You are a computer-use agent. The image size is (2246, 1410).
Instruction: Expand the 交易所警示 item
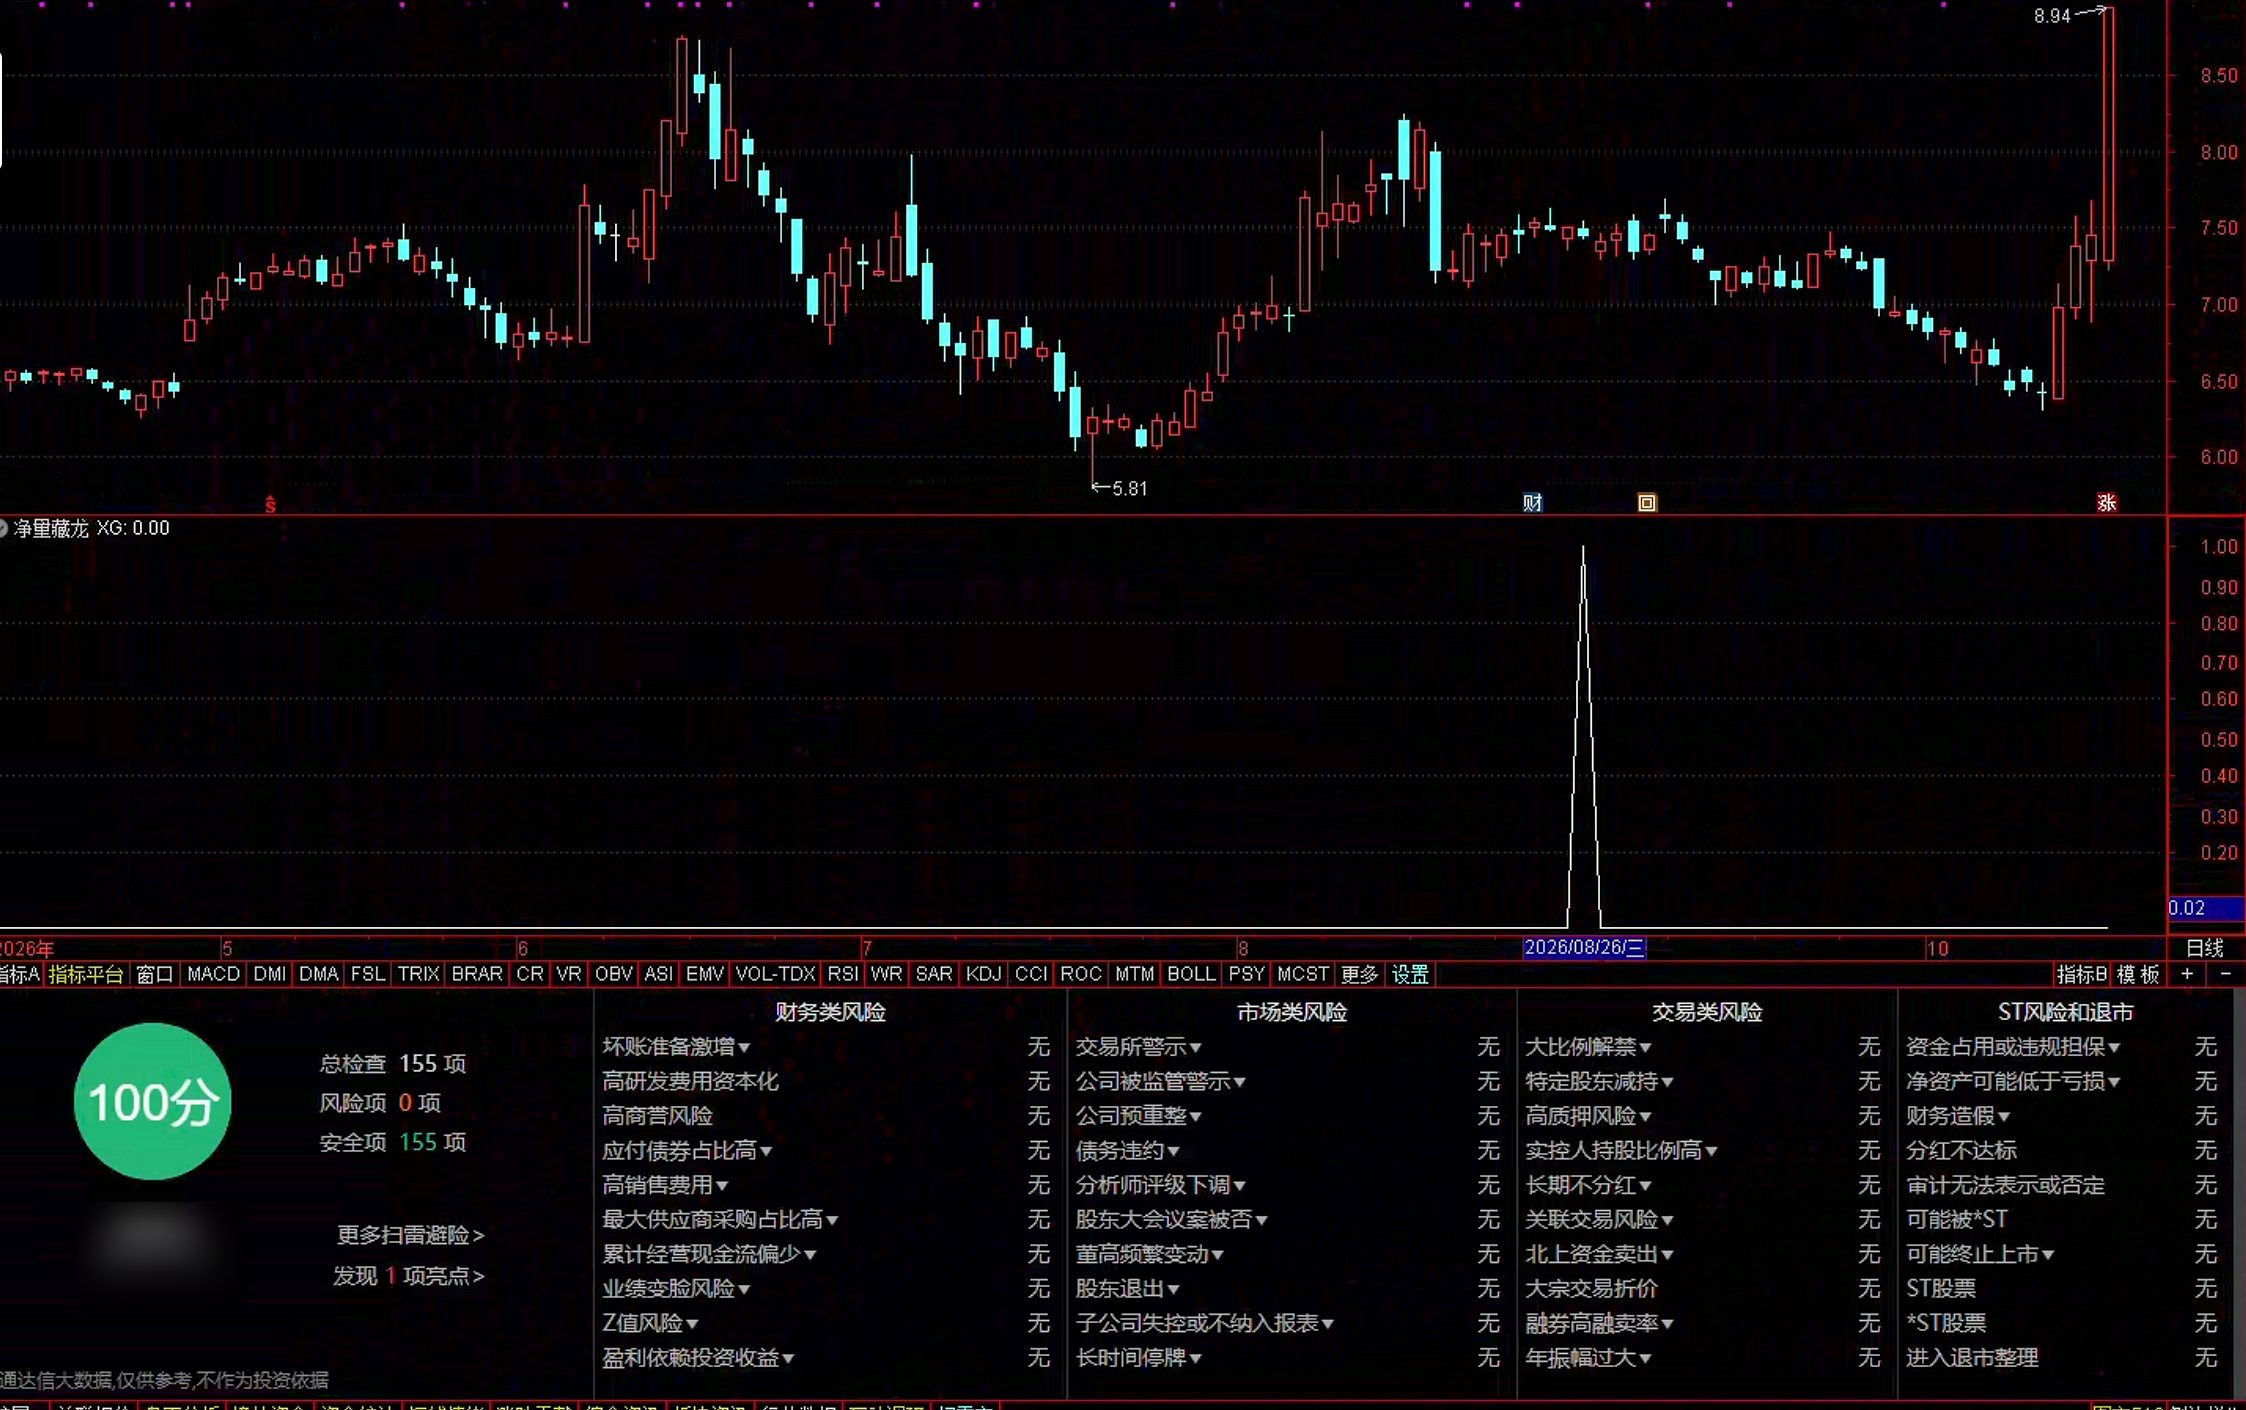(x=1138, y=1047)
